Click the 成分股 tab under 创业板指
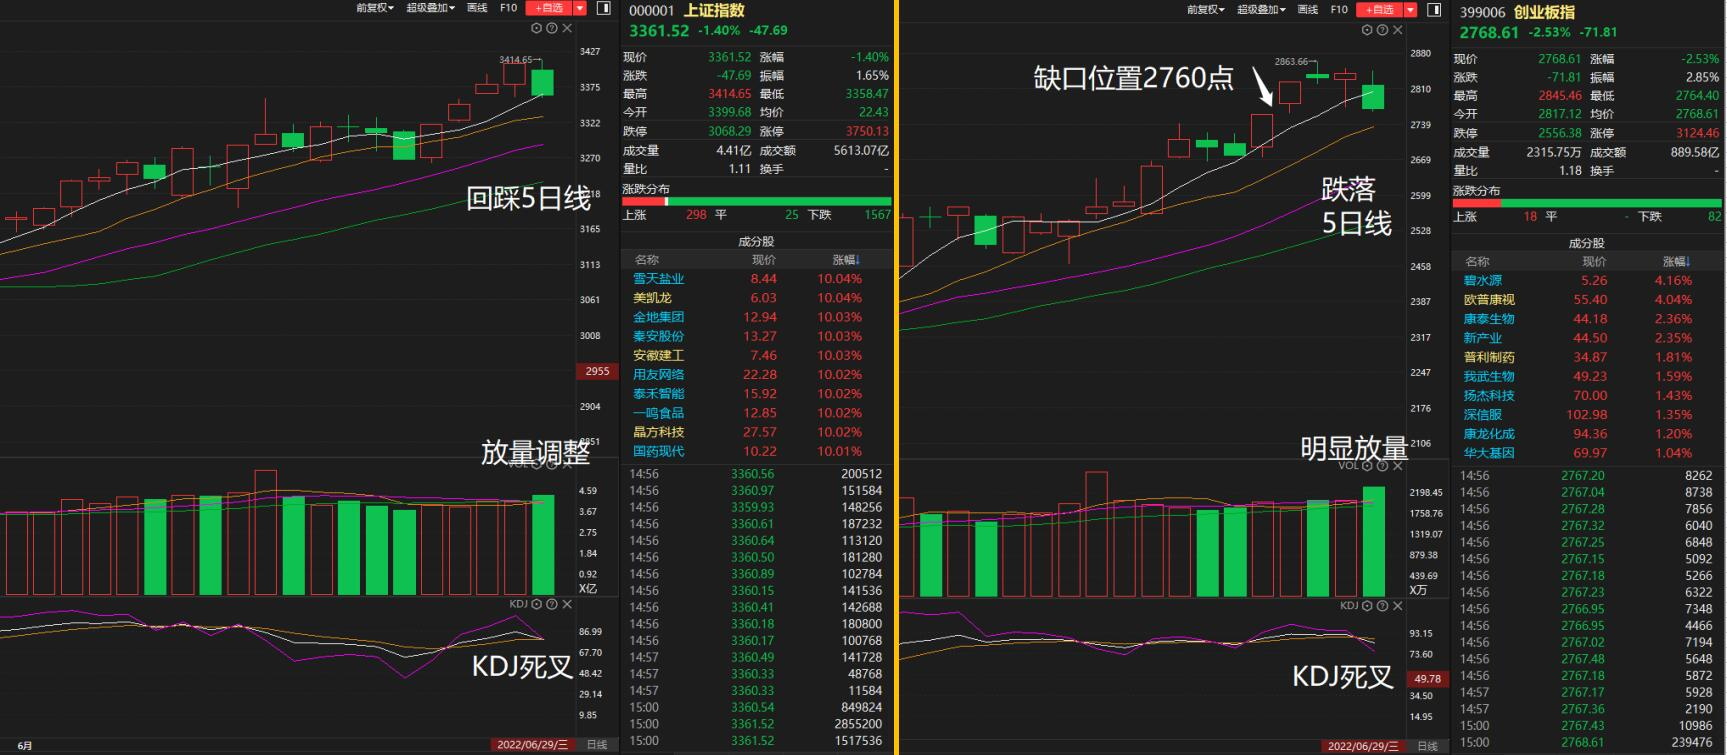The height and width of the screenshot is (755, 1727). click(x=1587, y=242)
